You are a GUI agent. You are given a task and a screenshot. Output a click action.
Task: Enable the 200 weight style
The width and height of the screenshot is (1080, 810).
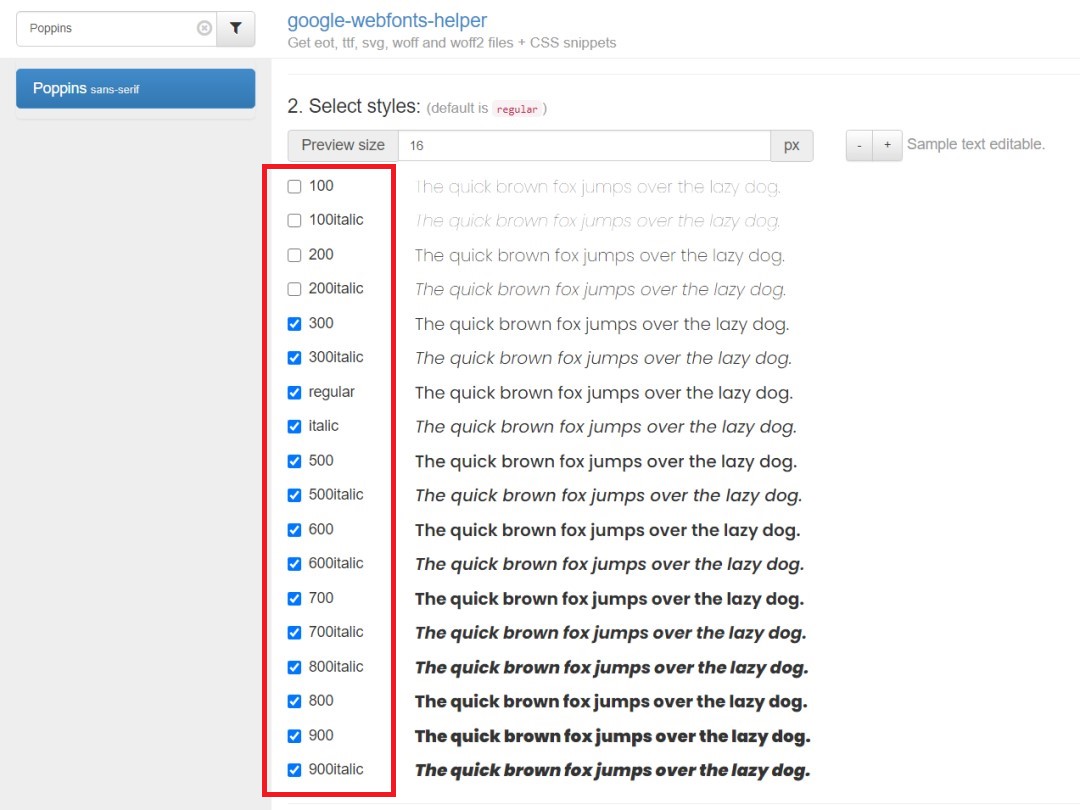coord(295,254)
